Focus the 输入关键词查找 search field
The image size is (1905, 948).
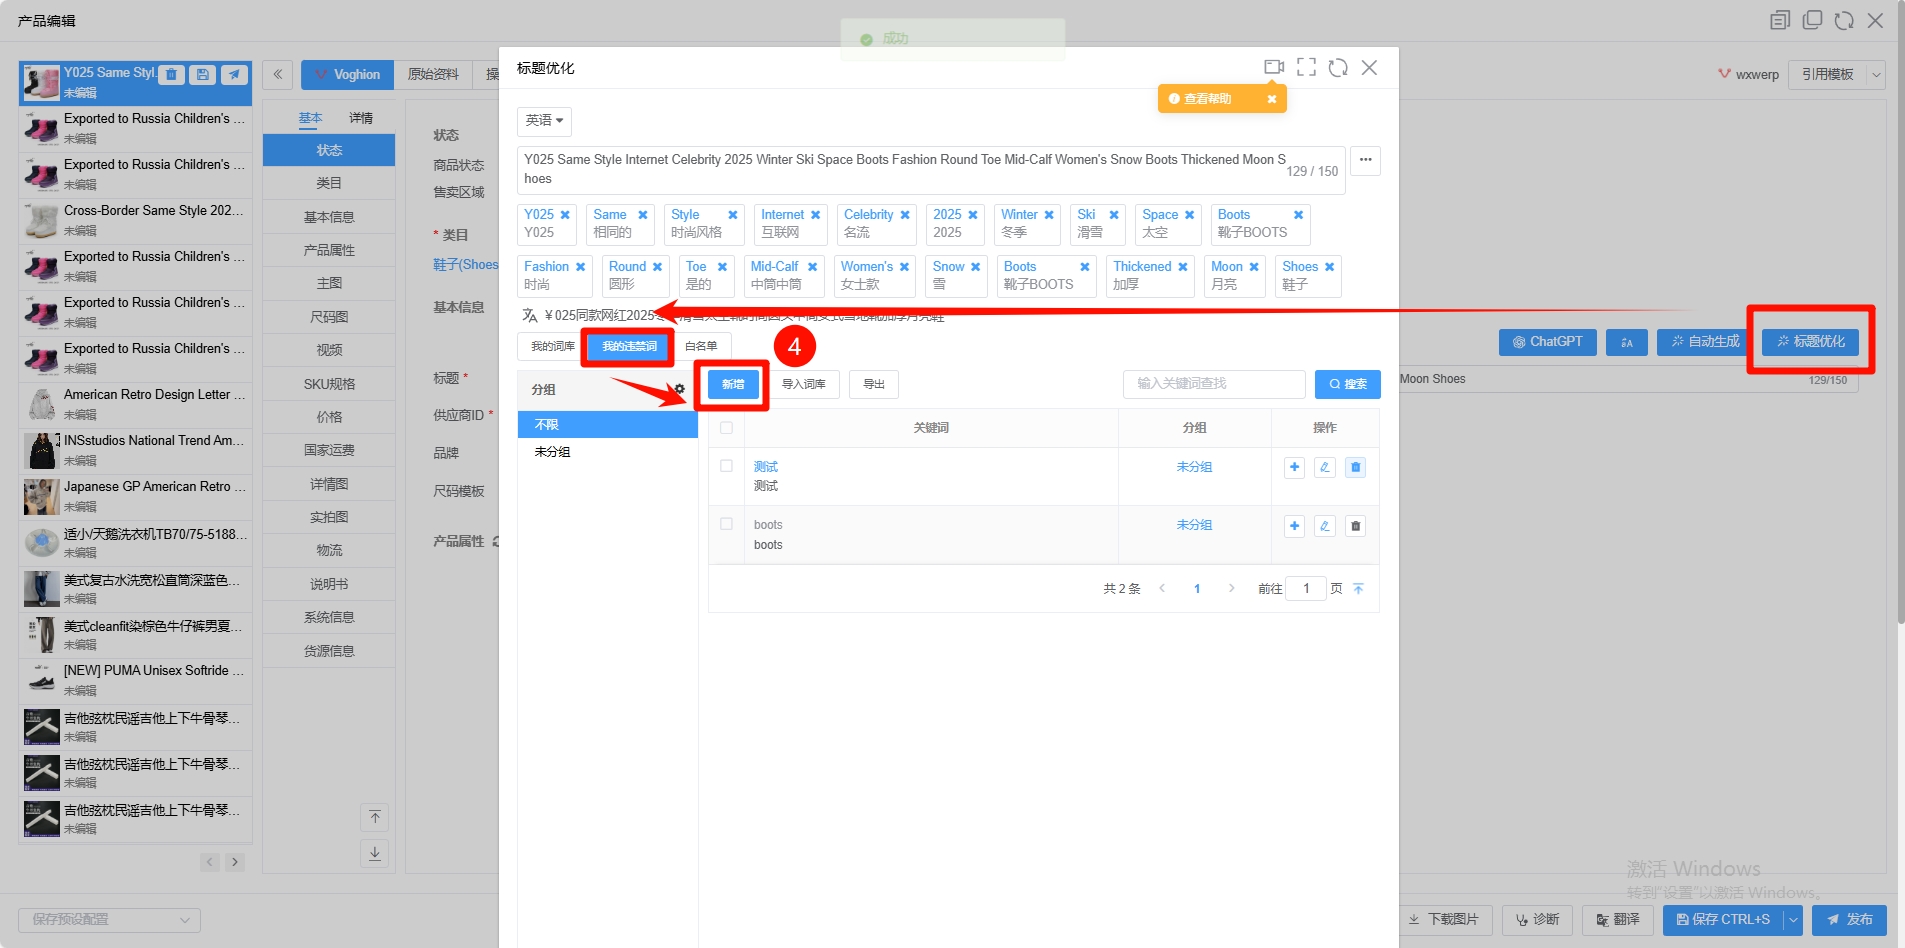(1213, 384)
